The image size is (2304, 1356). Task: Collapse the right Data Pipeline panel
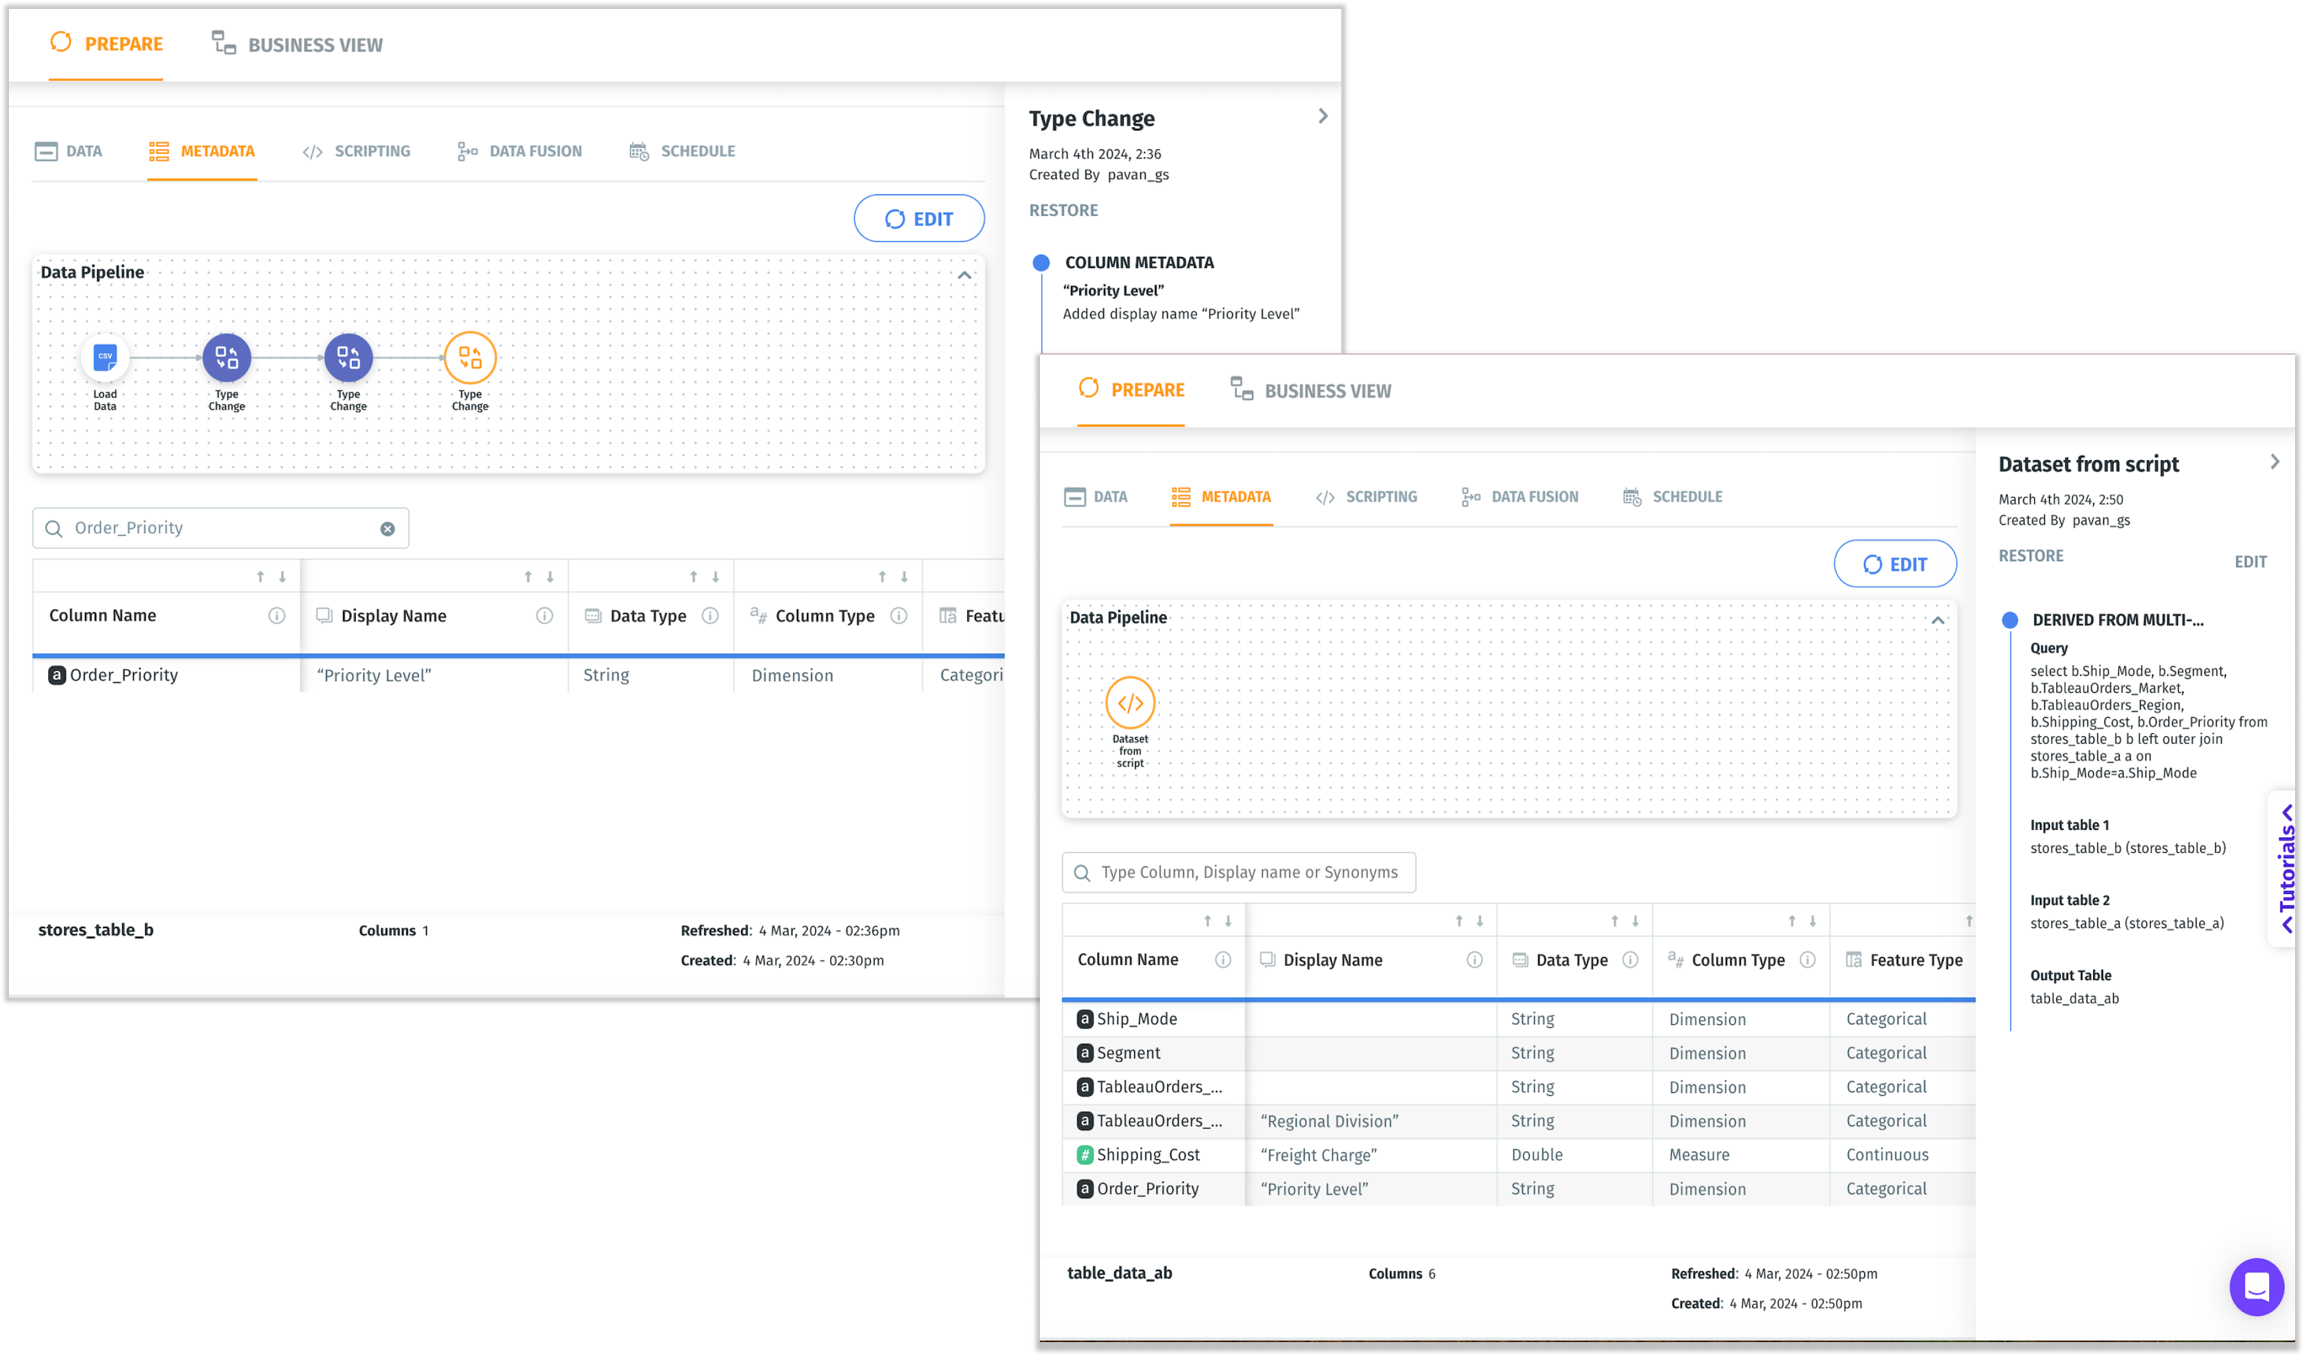1937,621
